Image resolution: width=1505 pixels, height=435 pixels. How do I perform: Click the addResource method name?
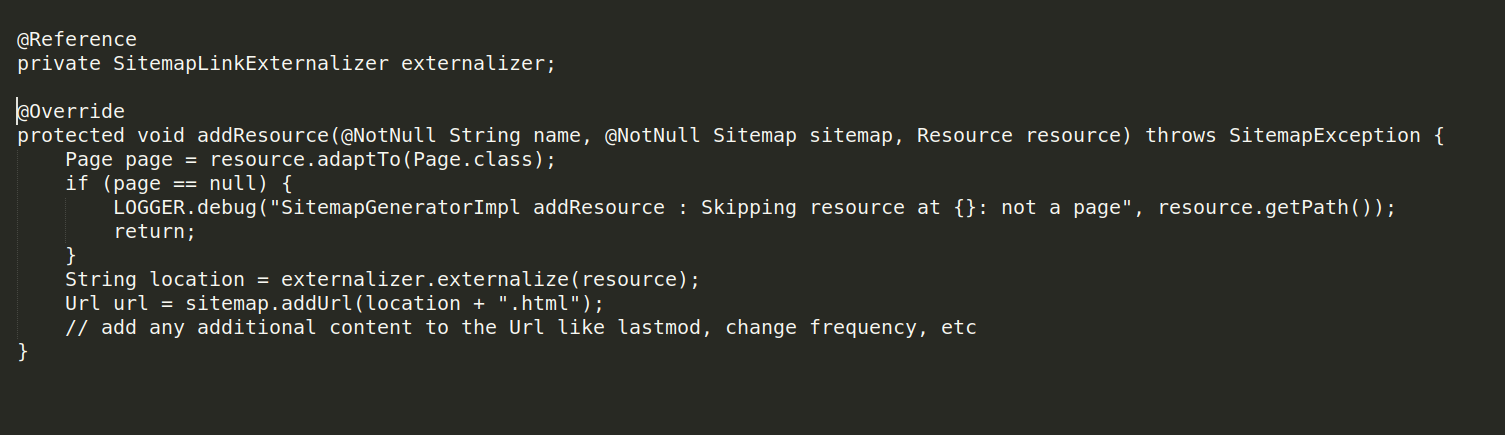pos(263,136)
